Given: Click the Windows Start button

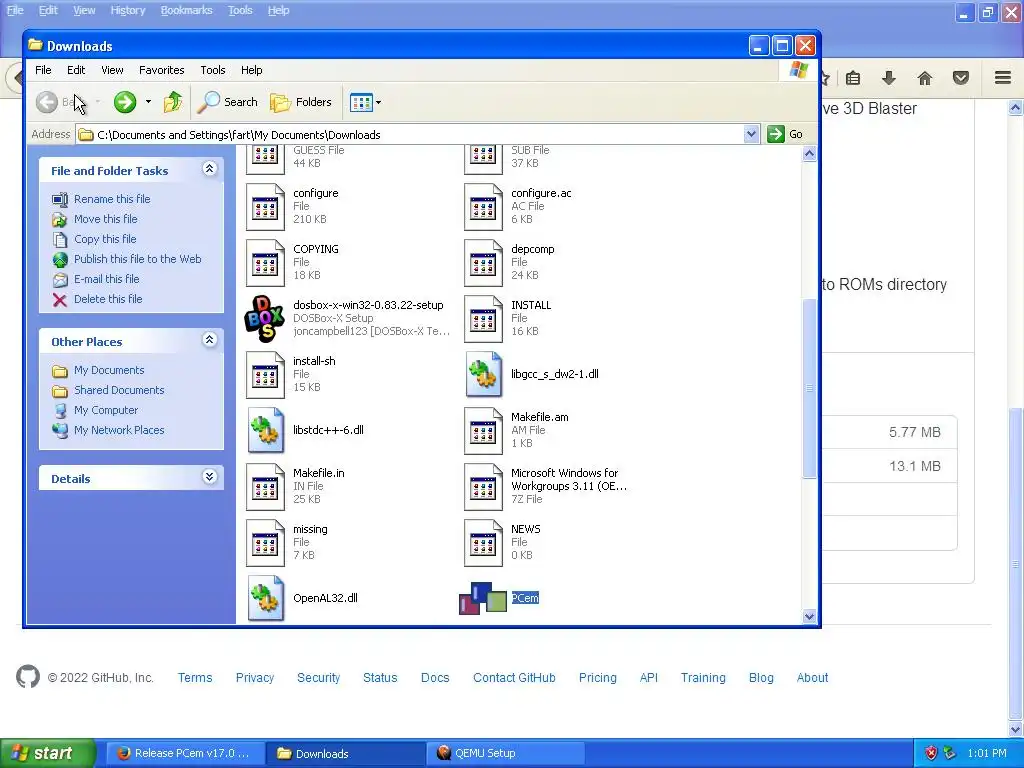Looking at the screenshot, I should tap(48, 753).
